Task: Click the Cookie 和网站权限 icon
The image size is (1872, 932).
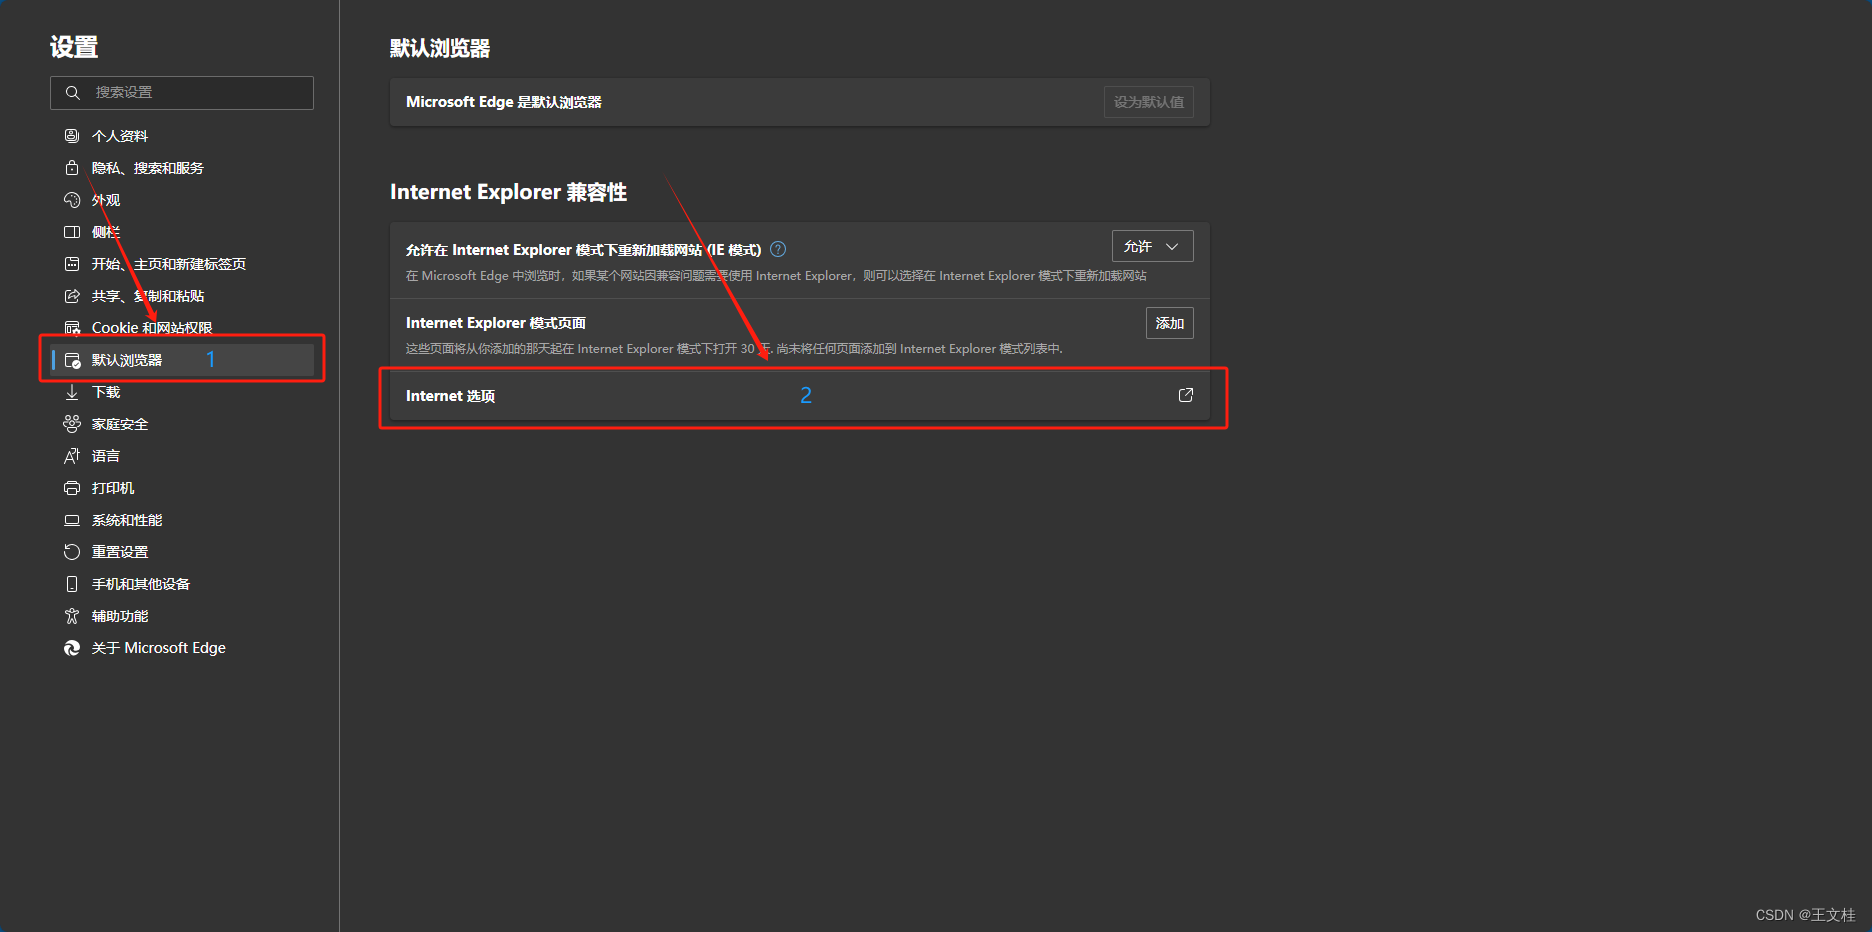Action: click(72, 328)
